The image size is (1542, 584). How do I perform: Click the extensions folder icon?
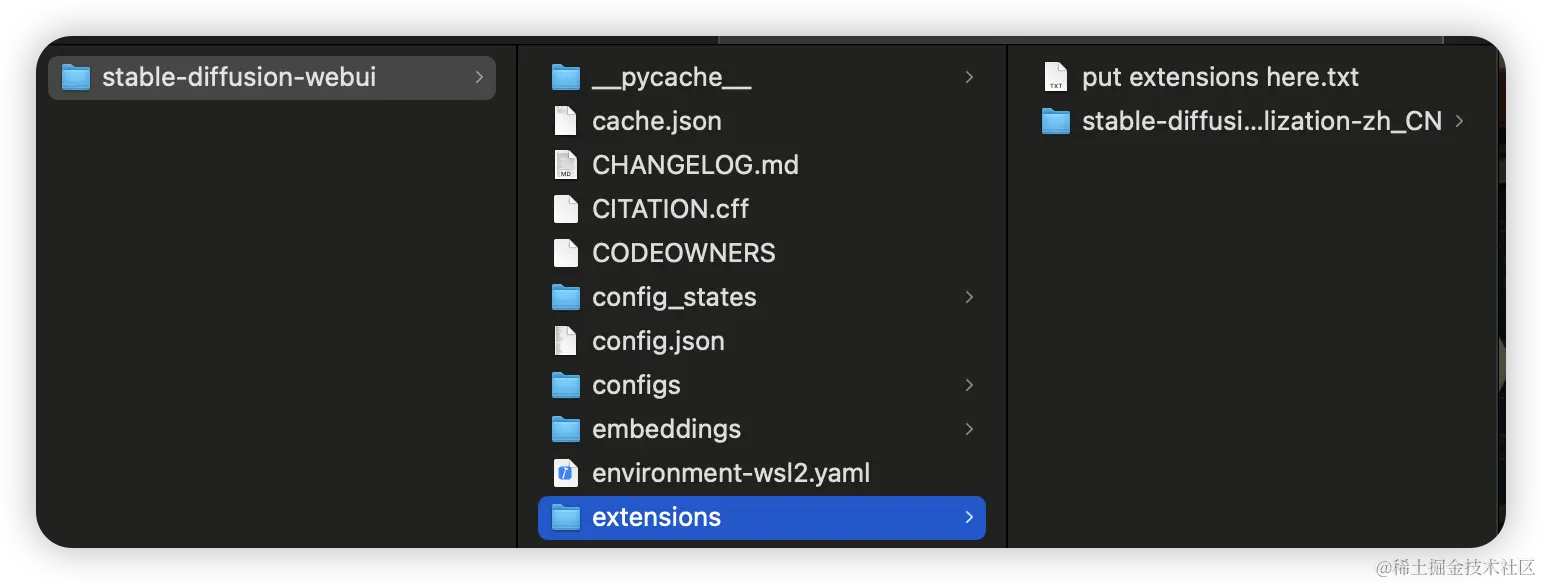click(566, 517)
